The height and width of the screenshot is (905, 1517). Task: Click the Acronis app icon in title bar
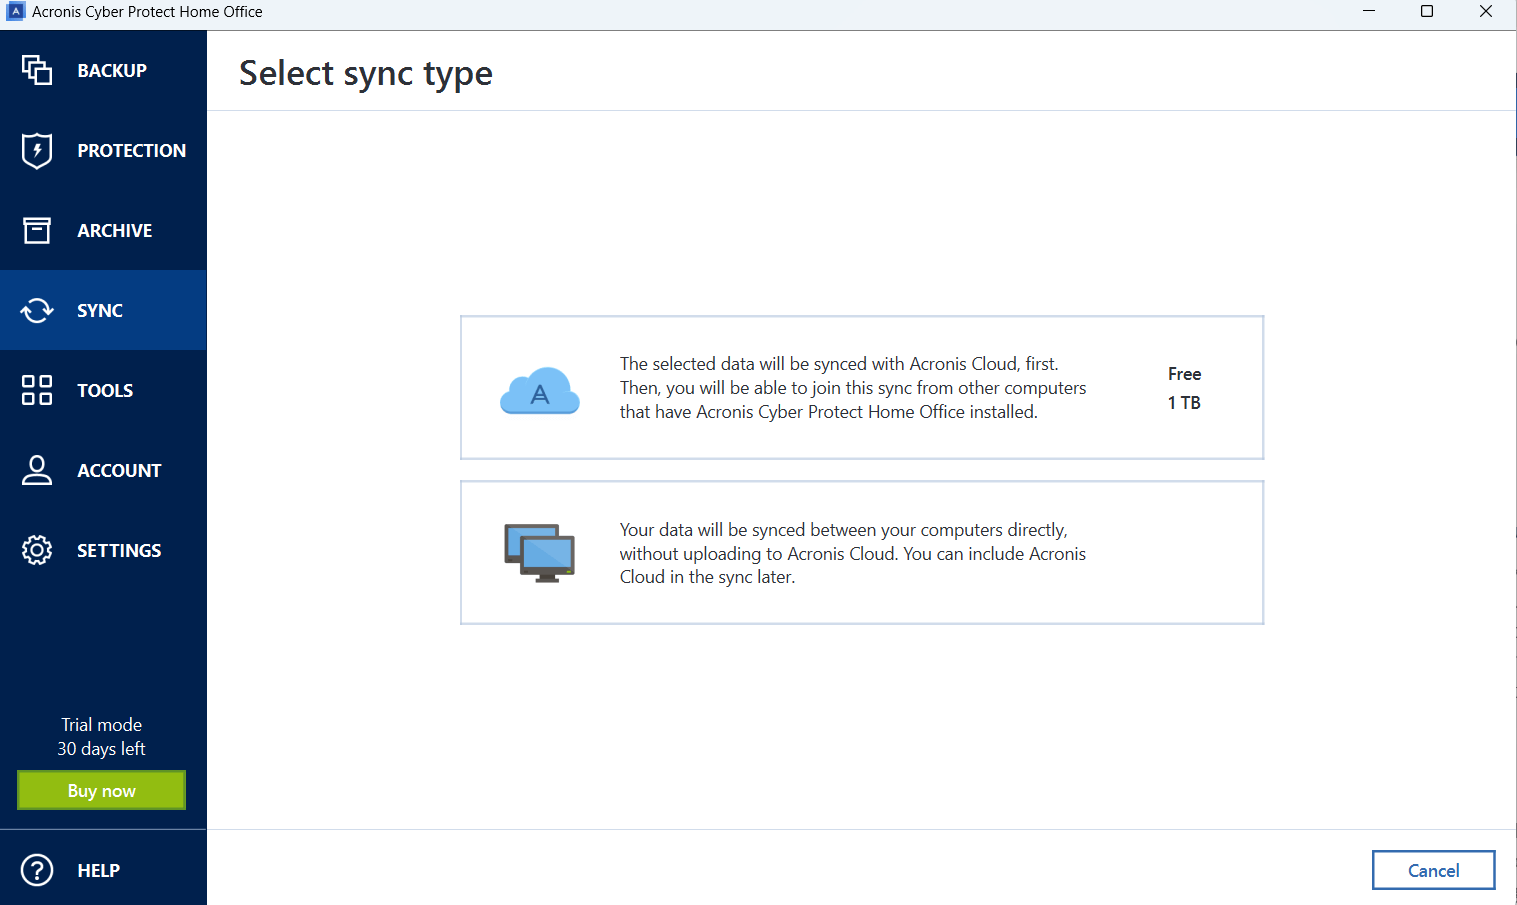tap(15, 12)
